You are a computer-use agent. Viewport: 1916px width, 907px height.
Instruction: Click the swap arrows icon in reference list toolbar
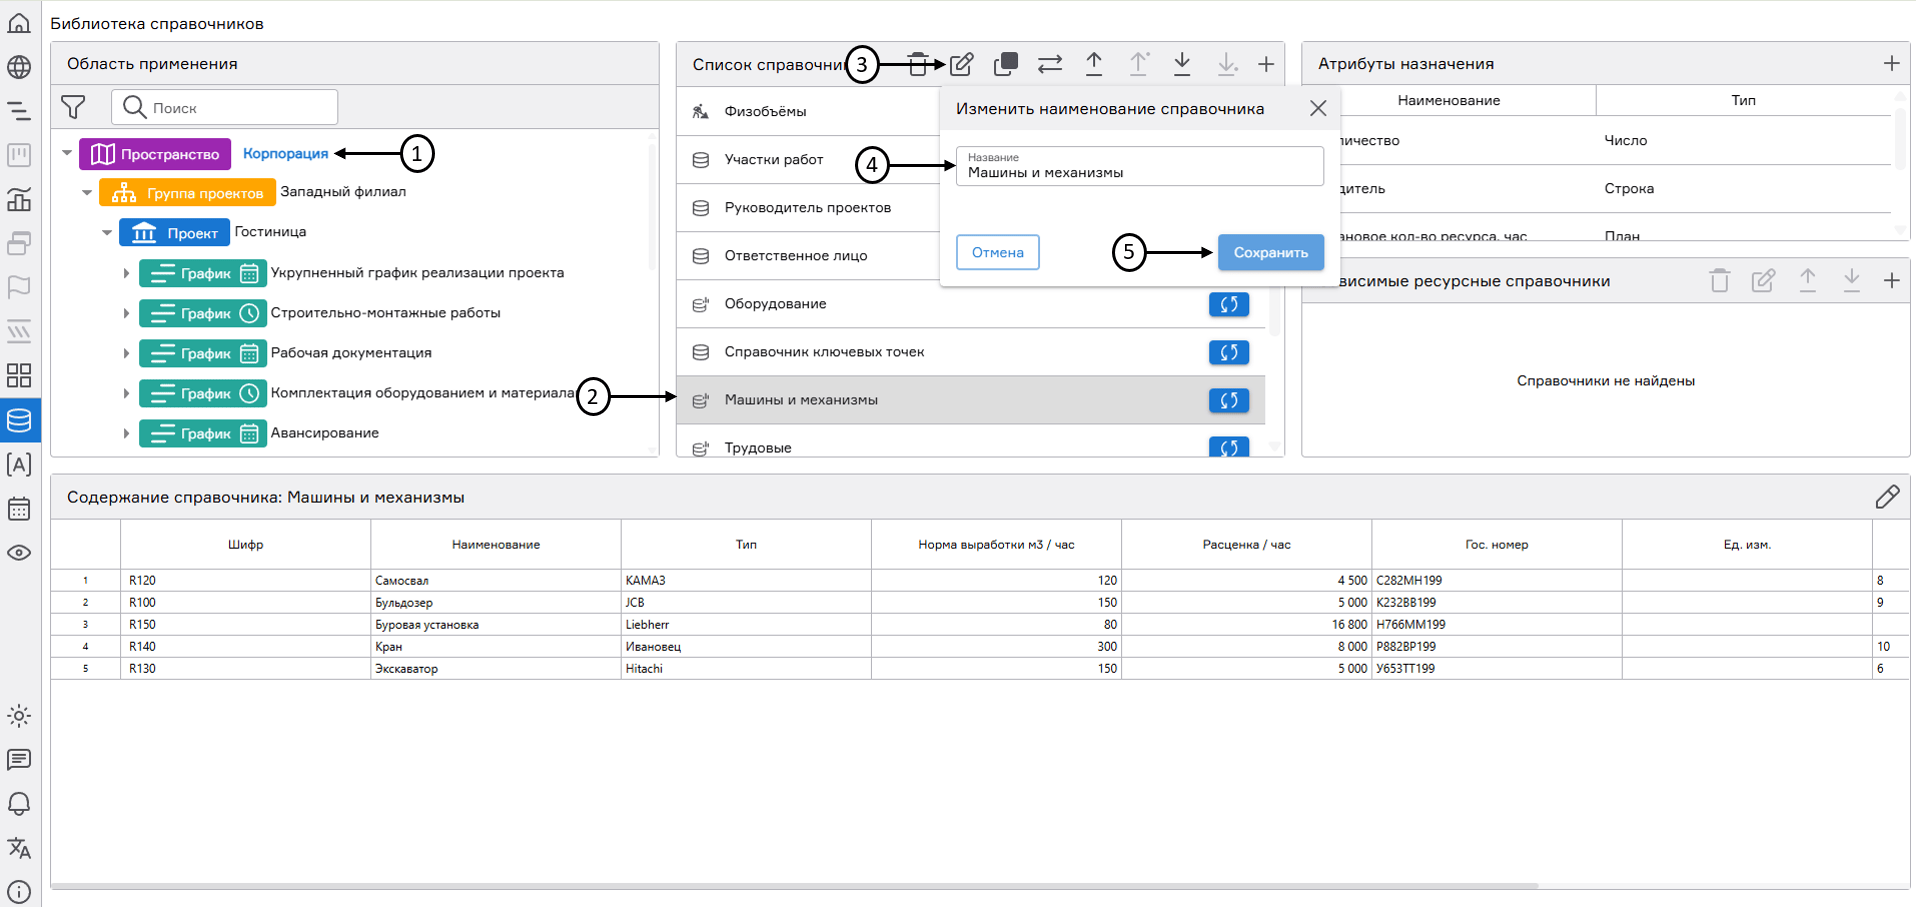pyautogui.click(x=1050, y=65)
